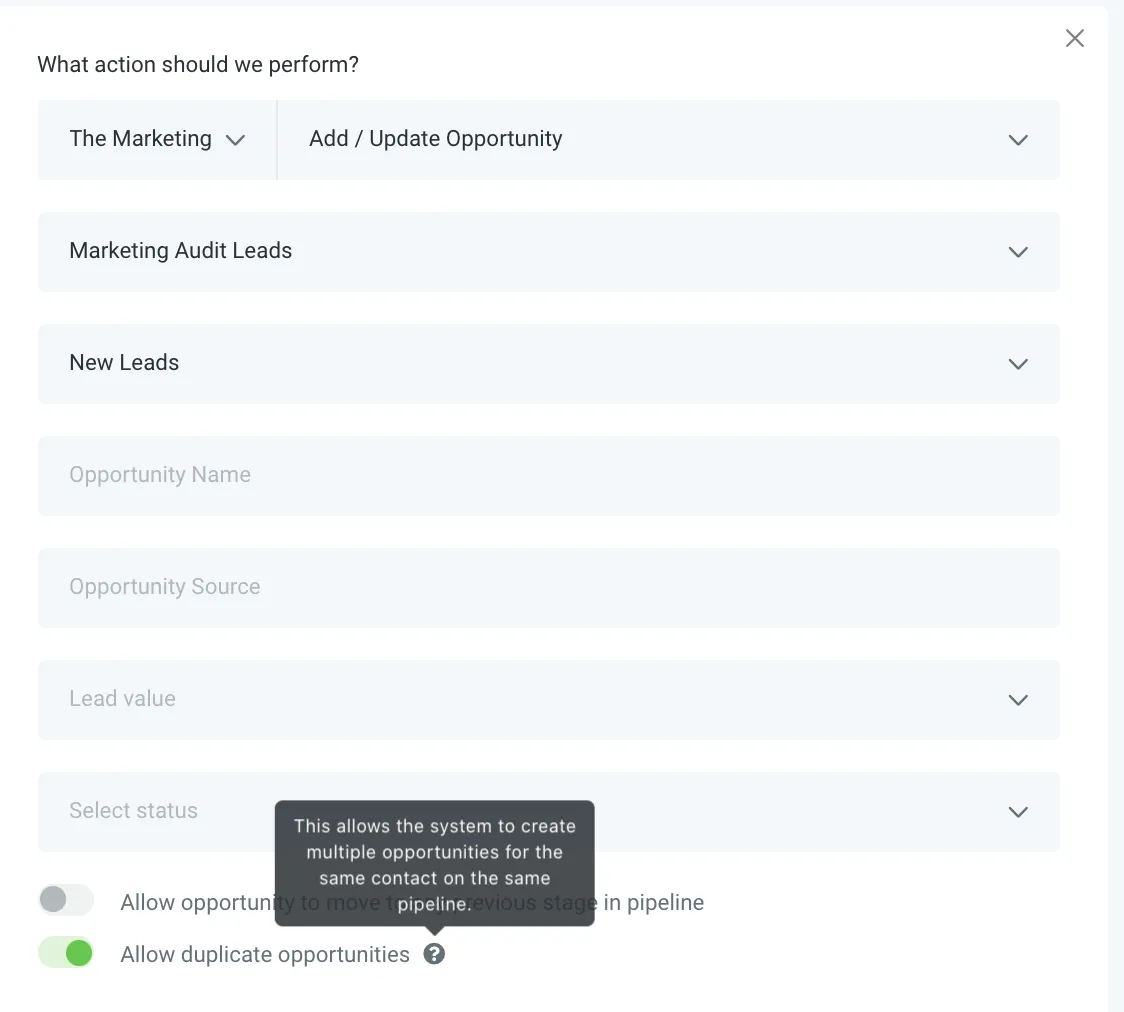The image size is (1124, 1012).
Task: Click the Allow duplicate opportunities label
Action: point(265,955)
